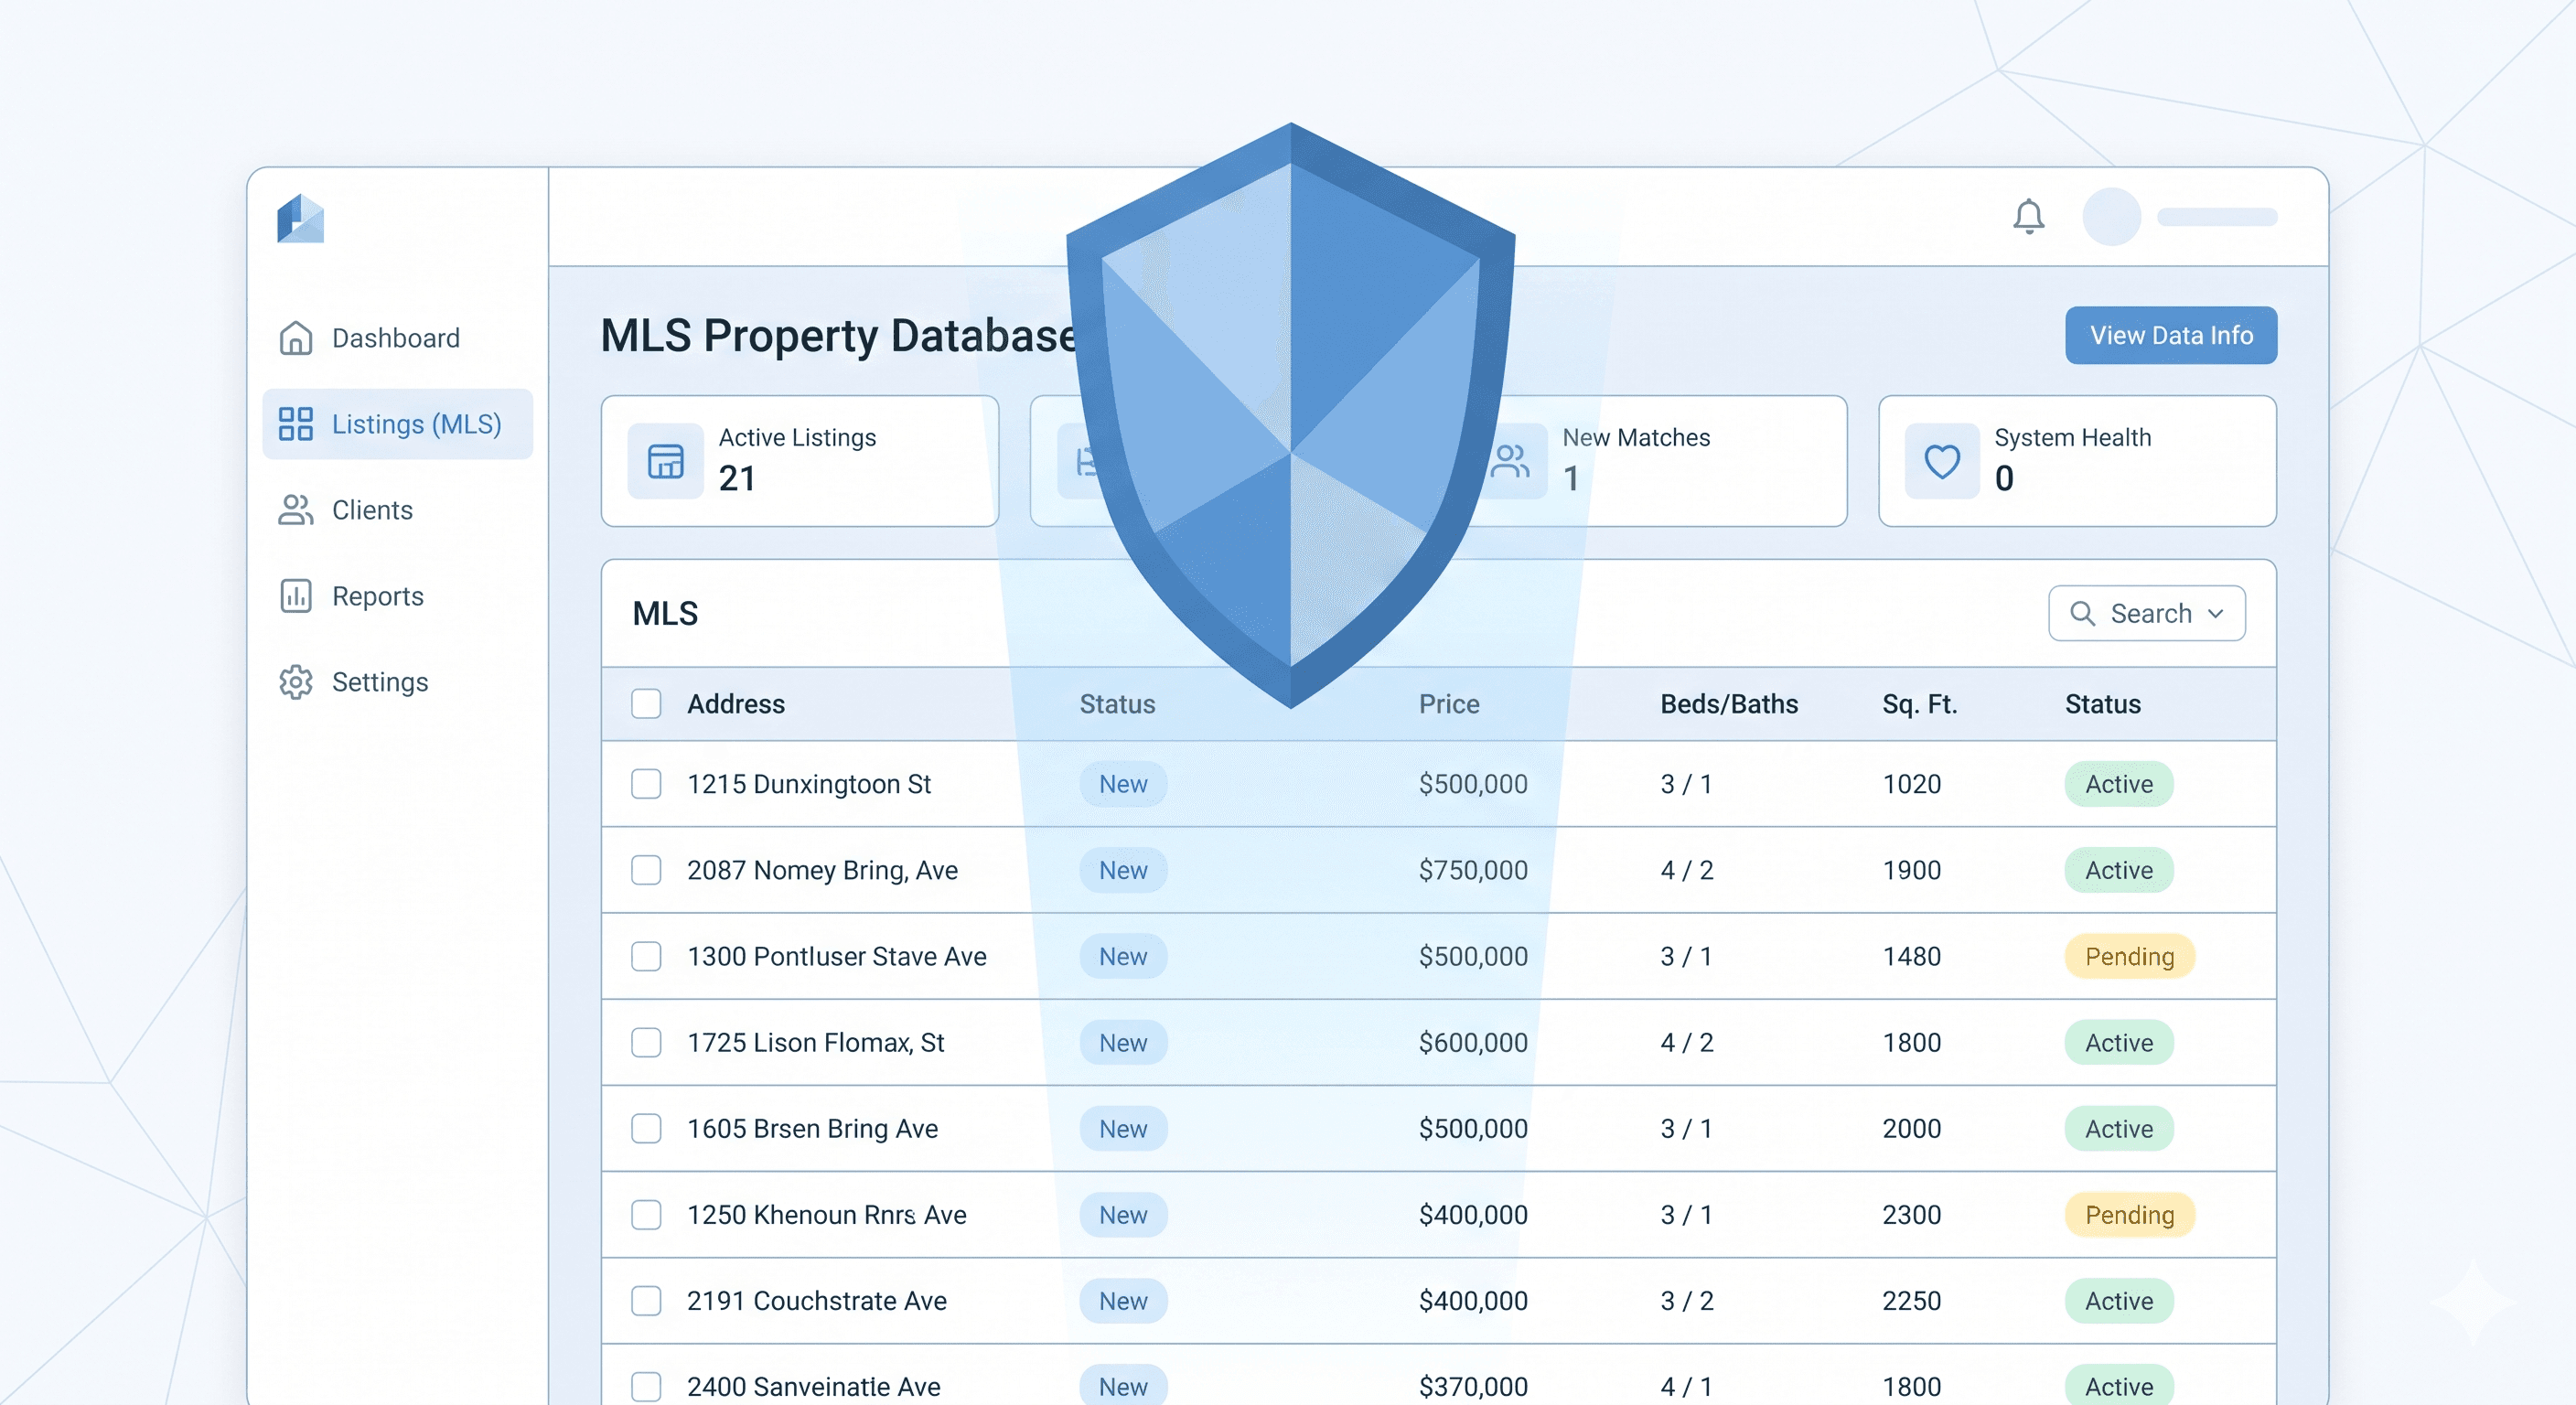Click Active badge for 1605 Brsen Bring Ave

point(2119,1128)
